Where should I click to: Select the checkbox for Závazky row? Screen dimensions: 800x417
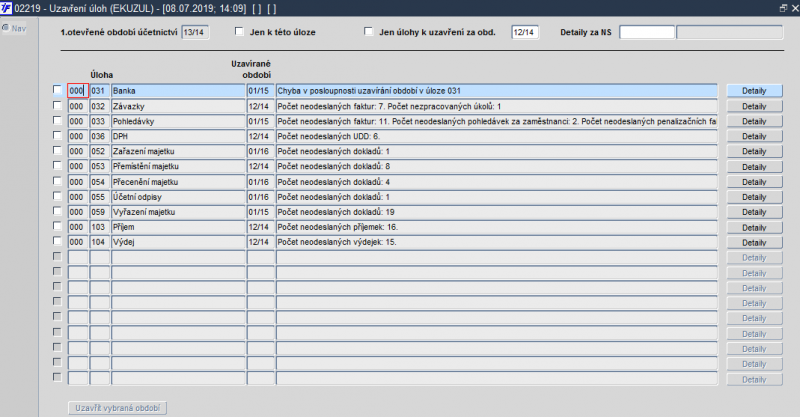click(57, 105)
